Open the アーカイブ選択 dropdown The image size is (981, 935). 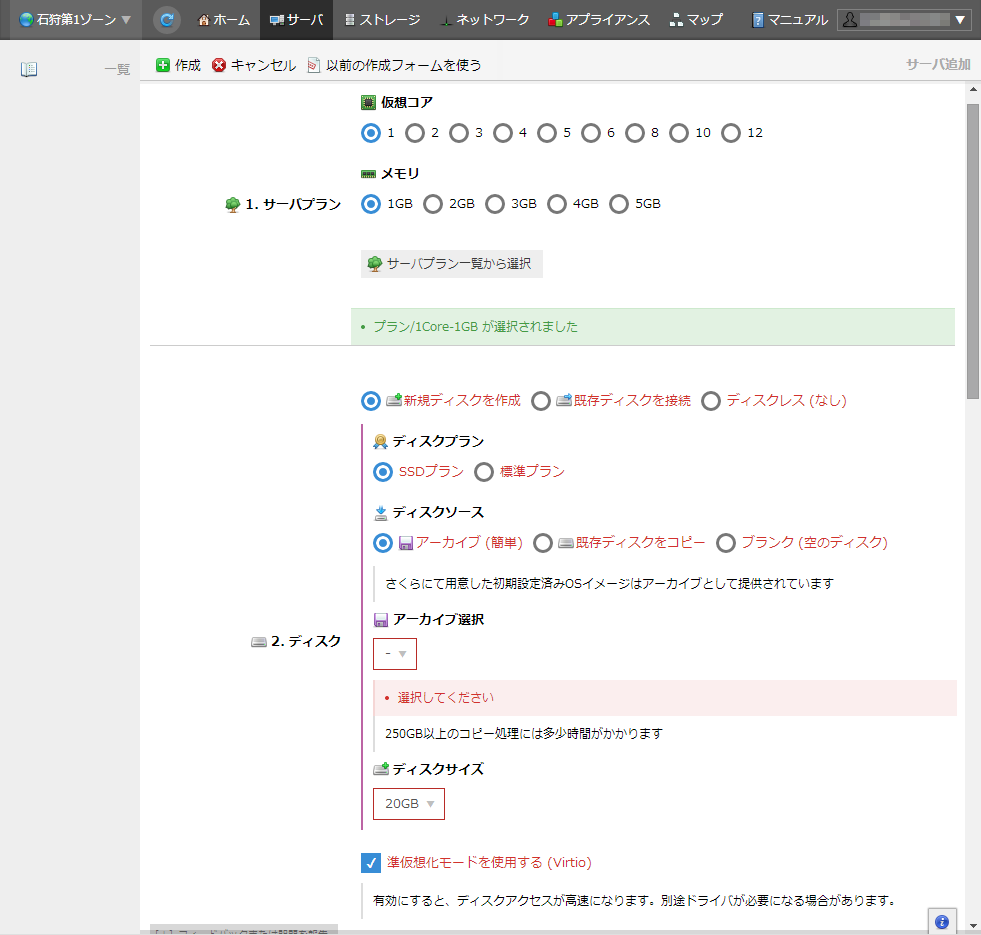[x=395, y=654]
